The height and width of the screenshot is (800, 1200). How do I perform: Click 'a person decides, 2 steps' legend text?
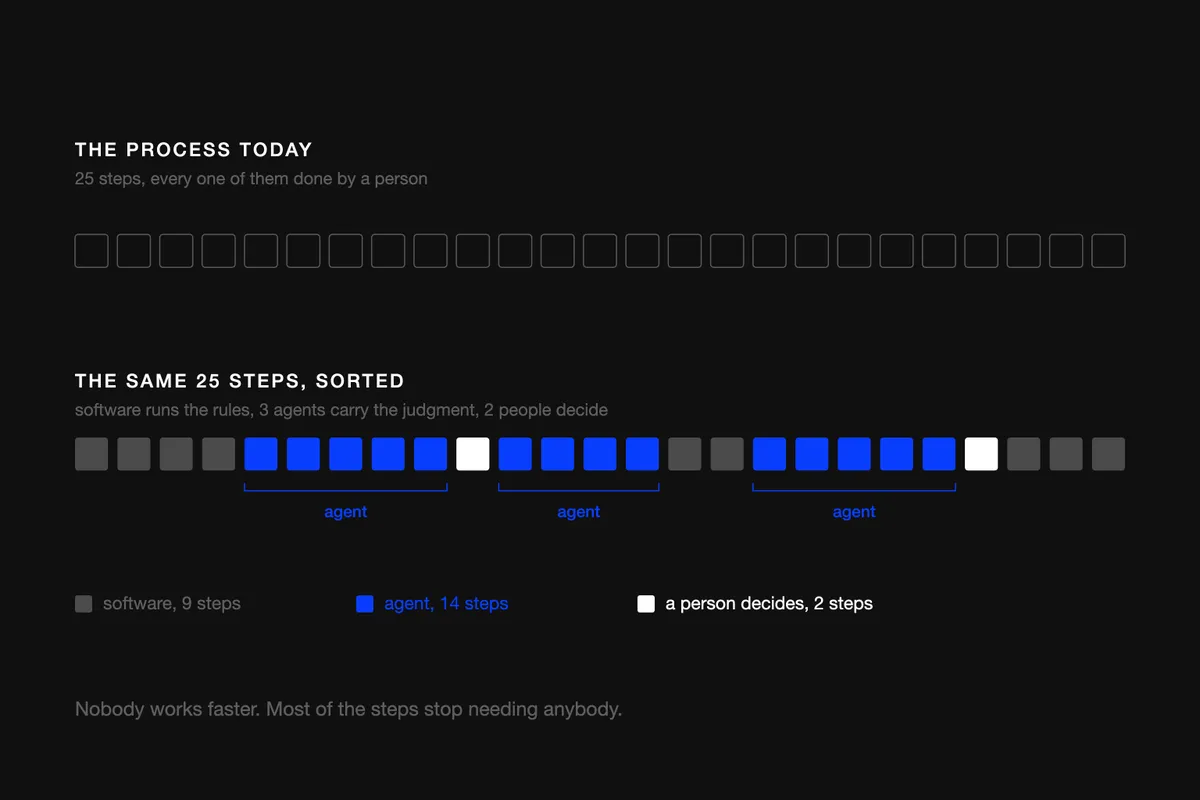(x=769, y=604)
